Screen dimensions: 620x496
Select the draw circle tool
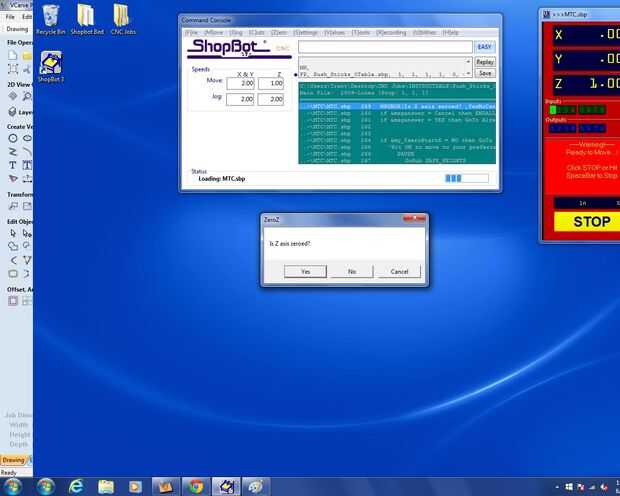(13, 138)
